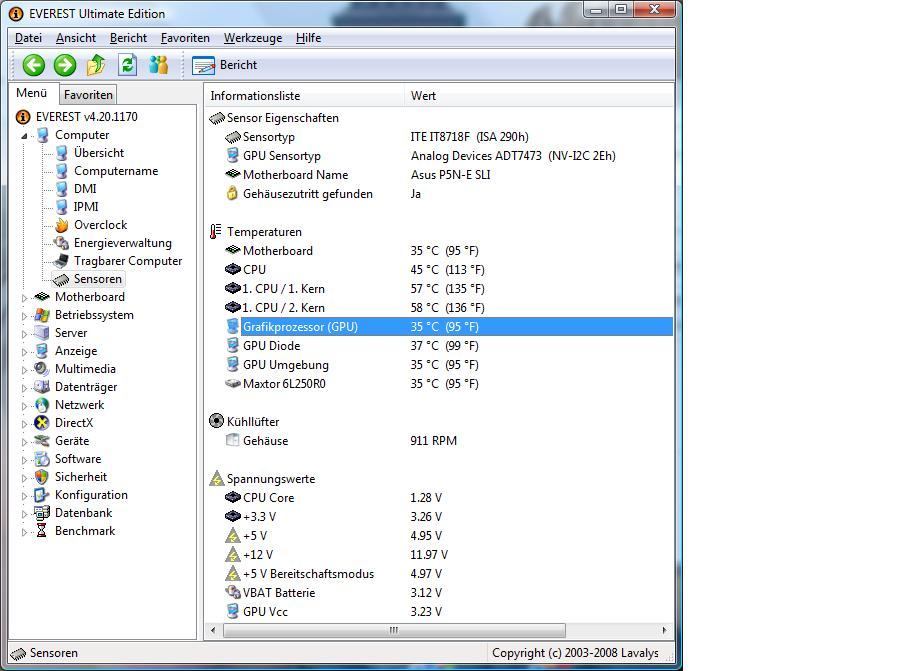Click the Multimedia speaker icon
This screenshot has width=911, height=671.
42,369
